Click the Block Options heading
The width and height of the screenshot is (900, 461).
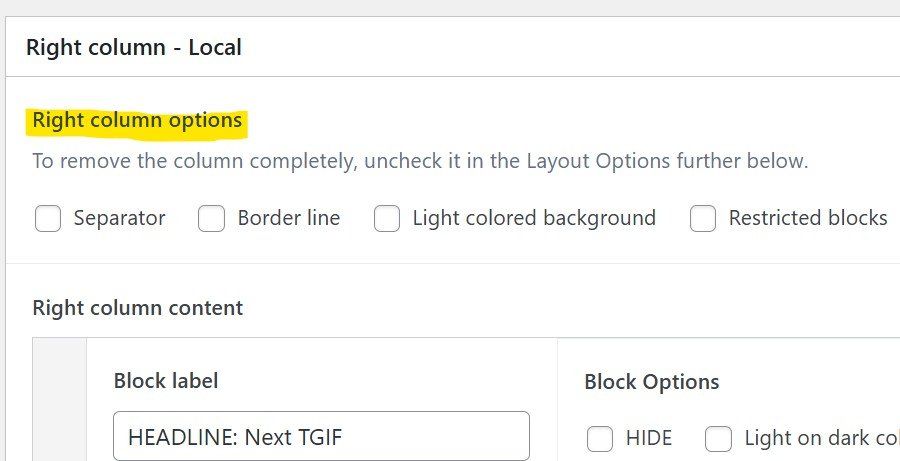tap(651, 382)
